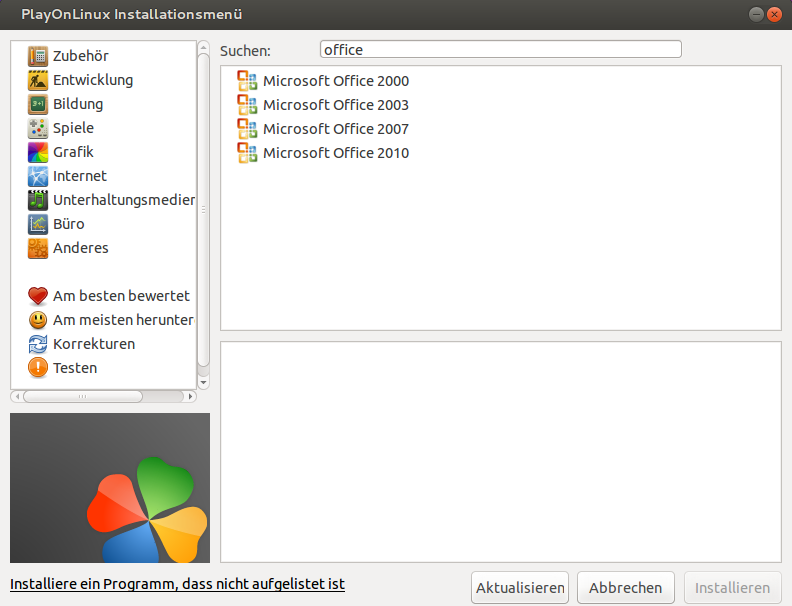The image size is (792, 606).
Task: Select Microsoft Office 2010 entry
Action: (336, 153)
